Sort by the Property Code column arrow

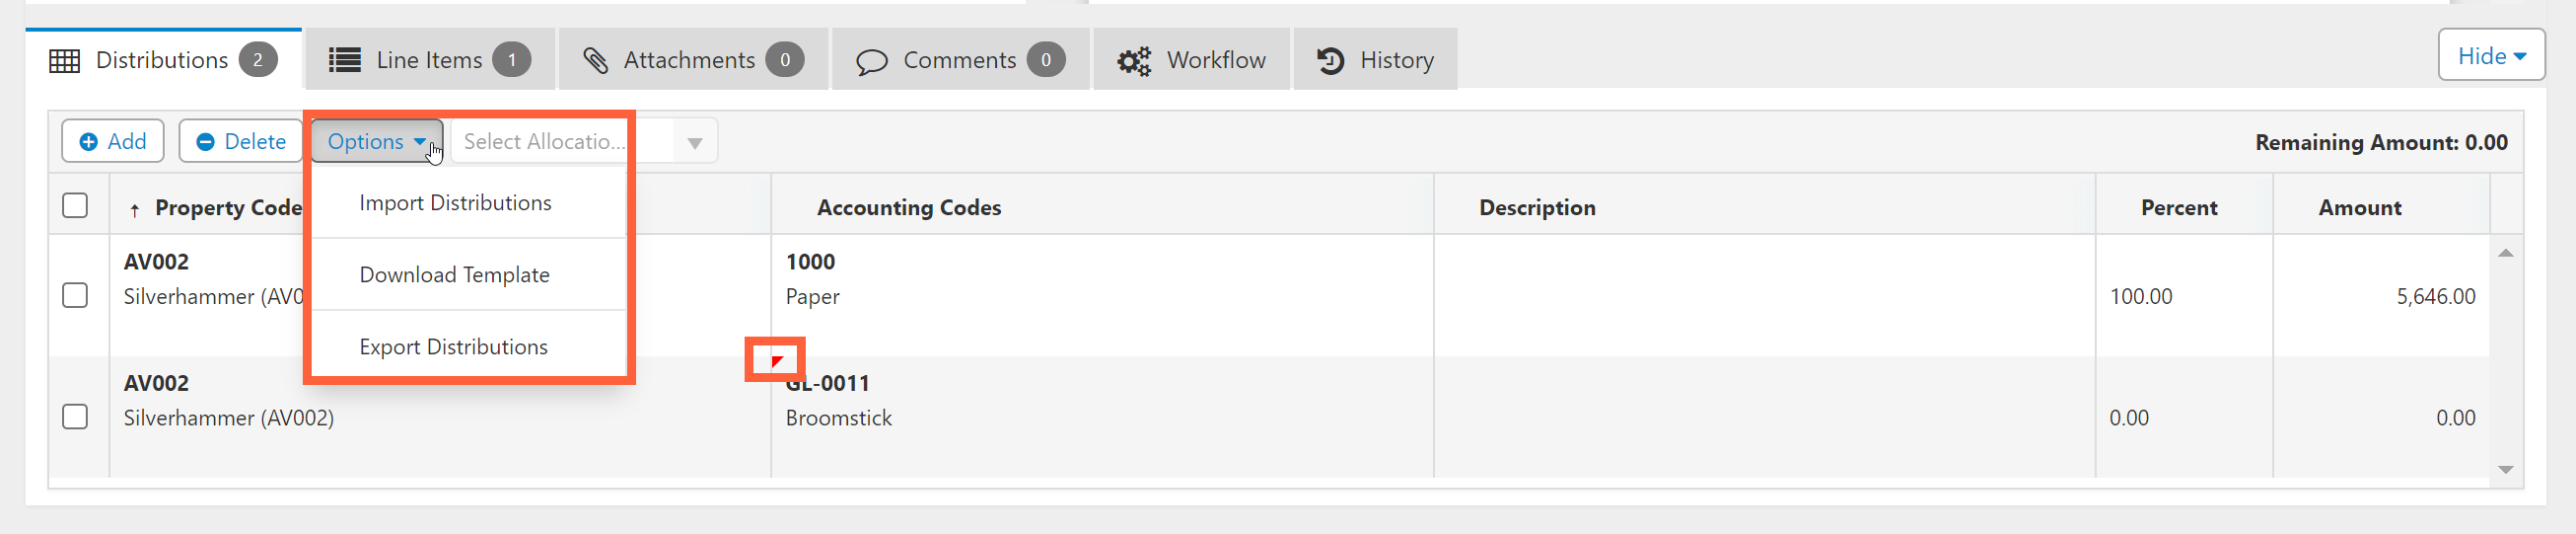coord(135,209)
